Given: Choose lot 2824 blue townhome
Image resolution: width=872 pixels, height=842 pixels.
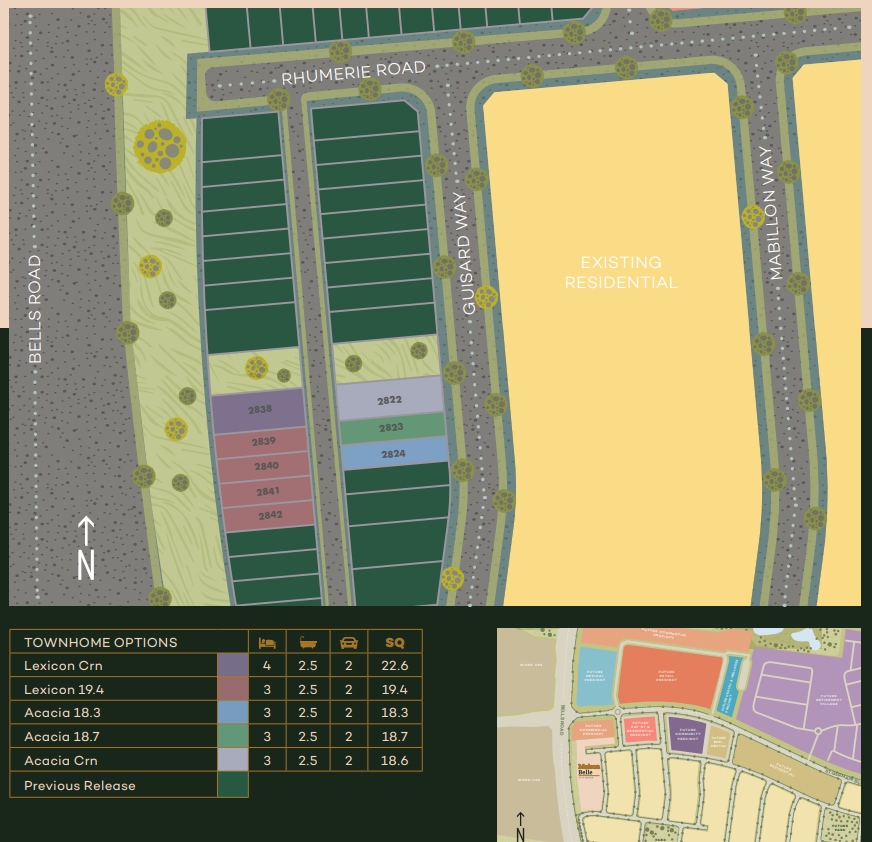Looking at the screenshot, I should (x=393, y=454).
